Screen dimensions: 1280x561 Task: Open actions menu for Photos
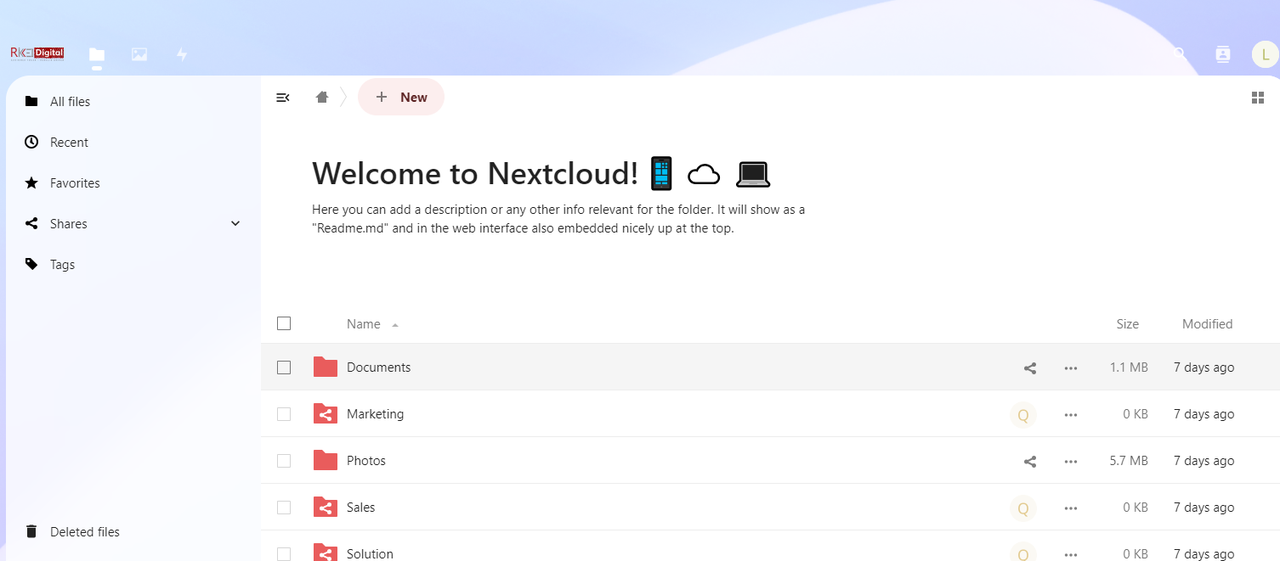(x=1071, y=461)
